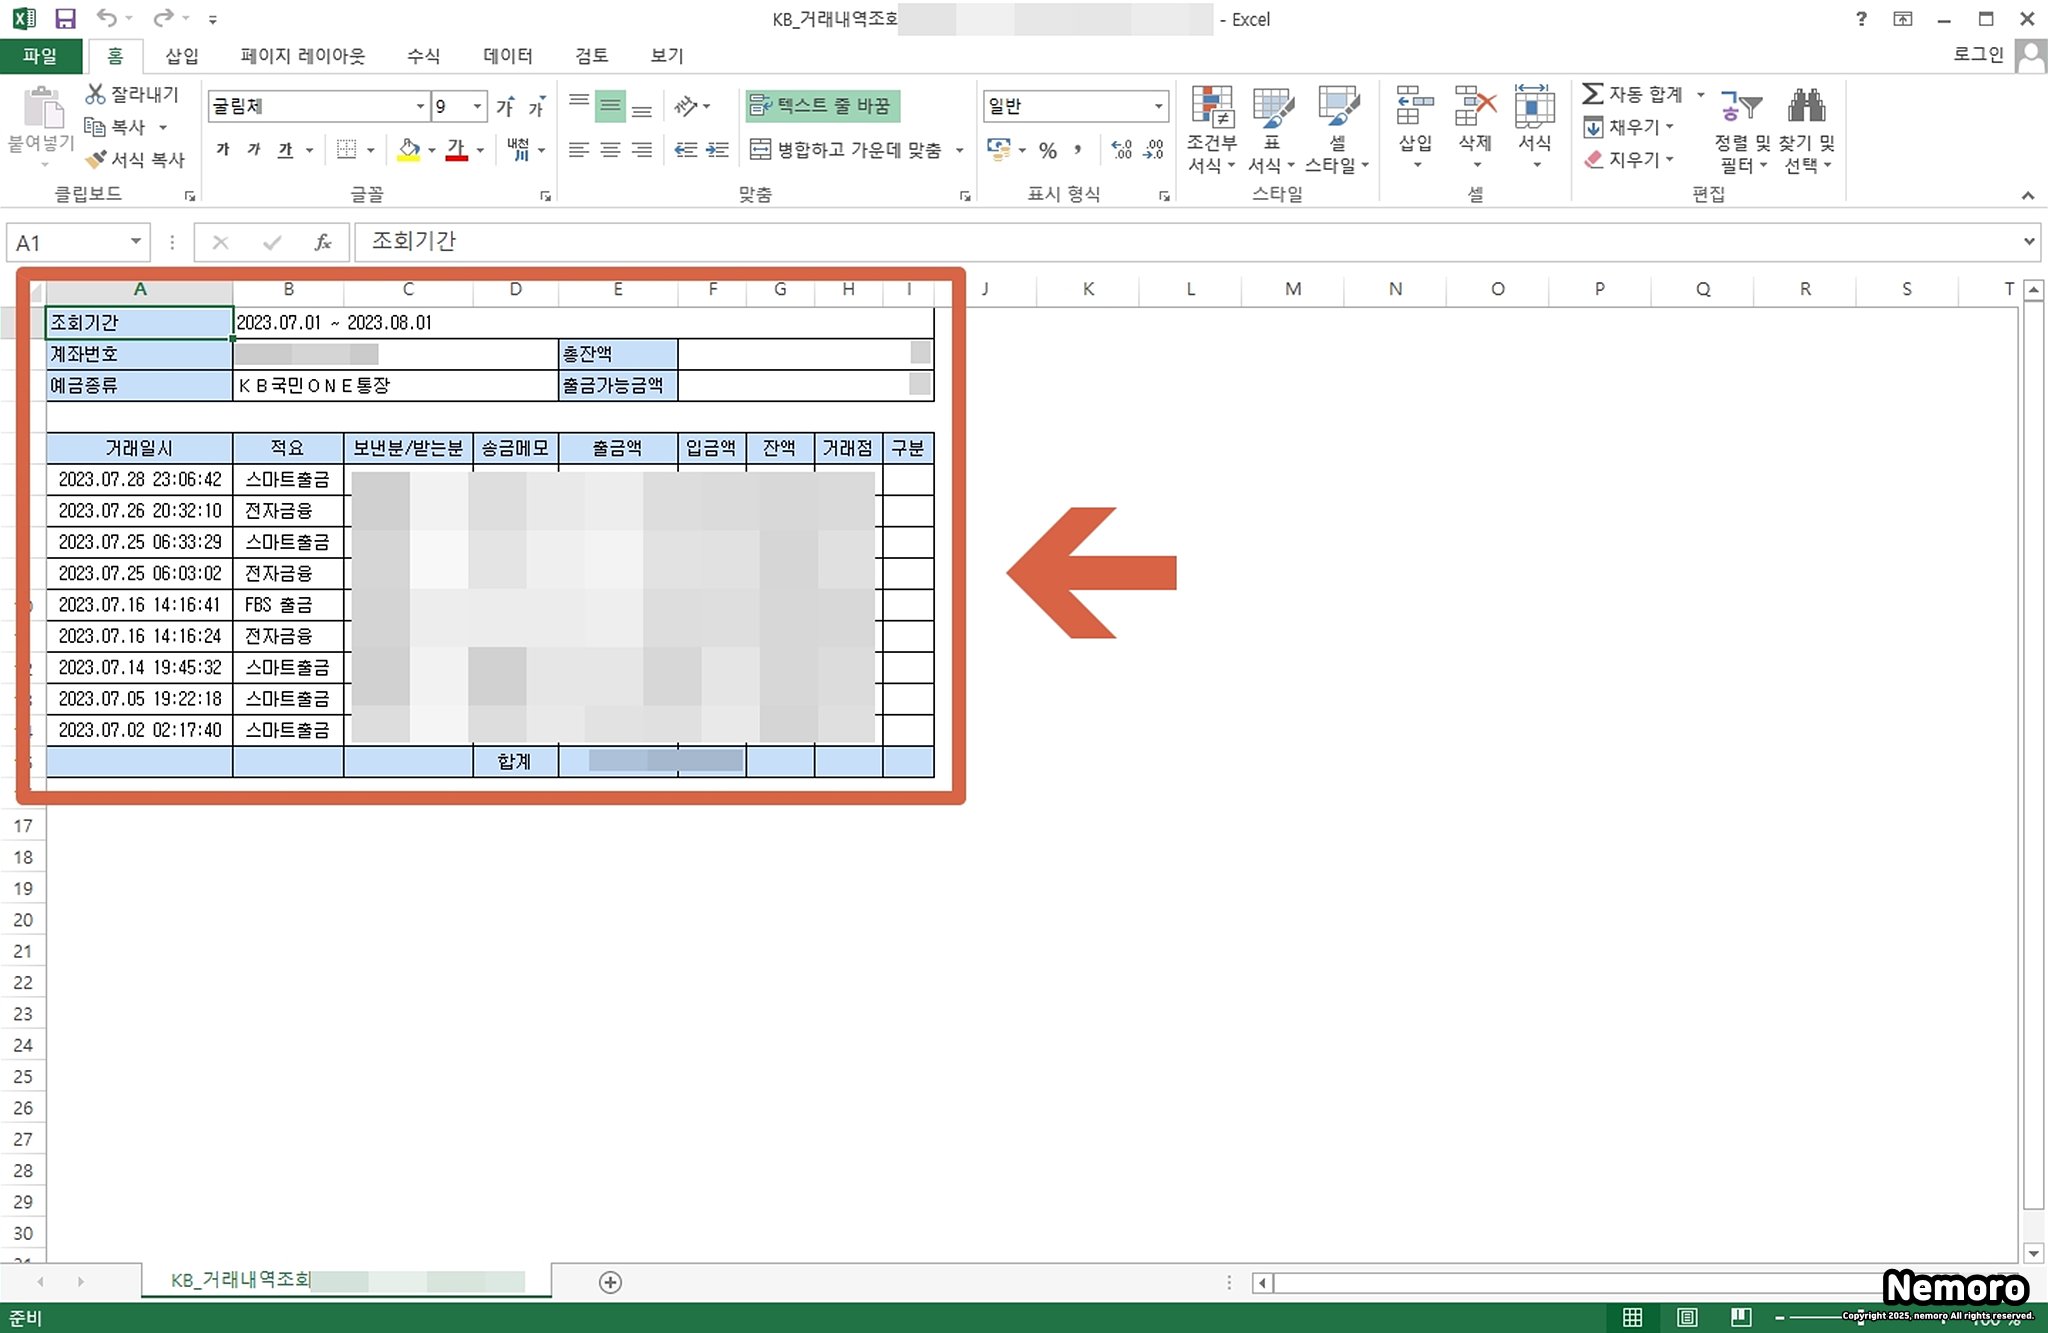Image resolution: width=2048 pixels, height=1333 pixels.
Task: Click the Insert Function fx icon
Action: pyautogui.click(x=322, y=242)
